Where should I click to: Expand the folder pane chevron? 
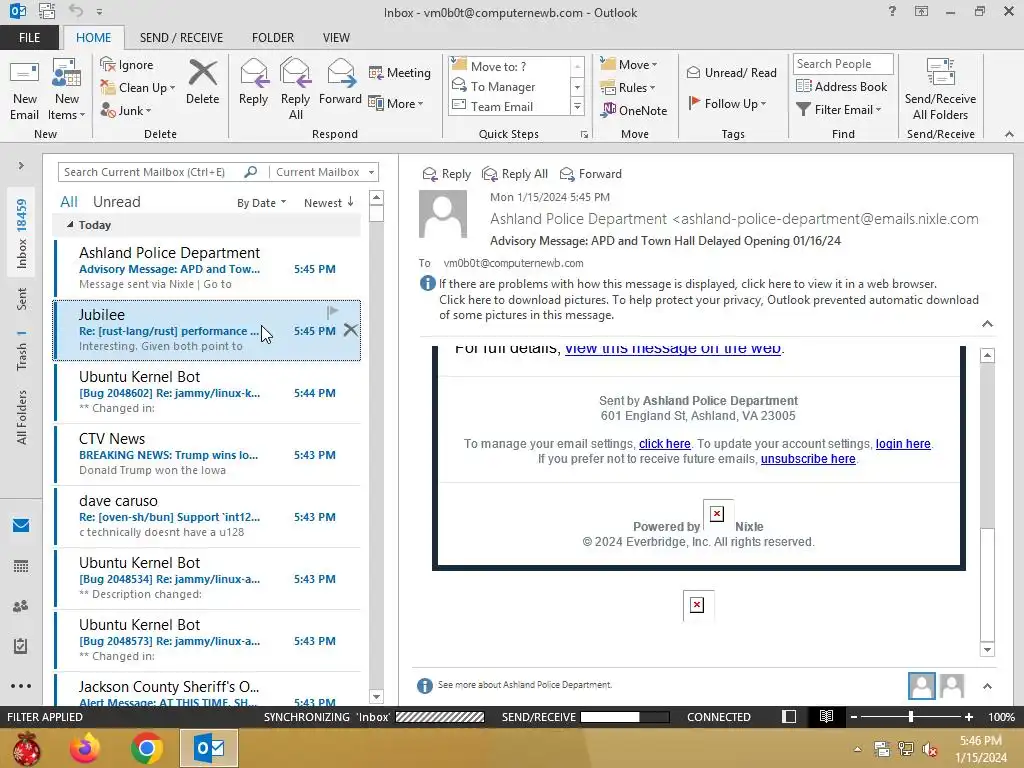[x=21, y=166]
